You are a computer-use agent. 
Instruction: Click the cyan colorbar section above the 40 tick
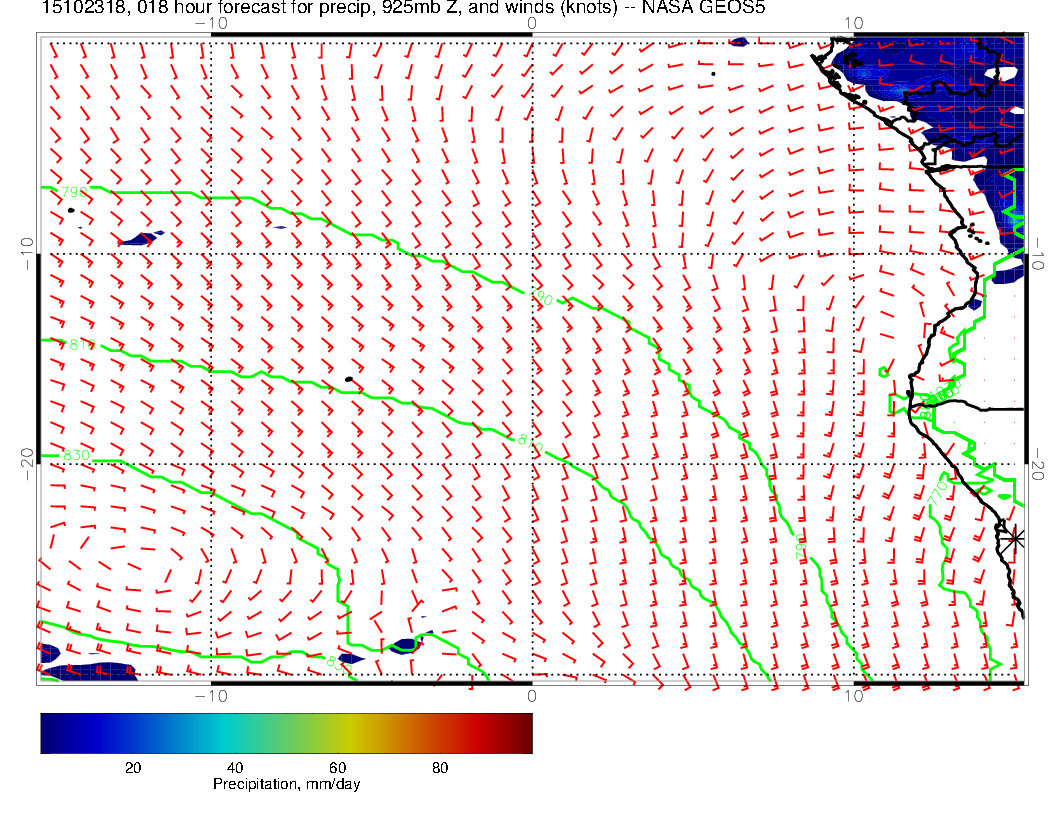click(234, 733)
